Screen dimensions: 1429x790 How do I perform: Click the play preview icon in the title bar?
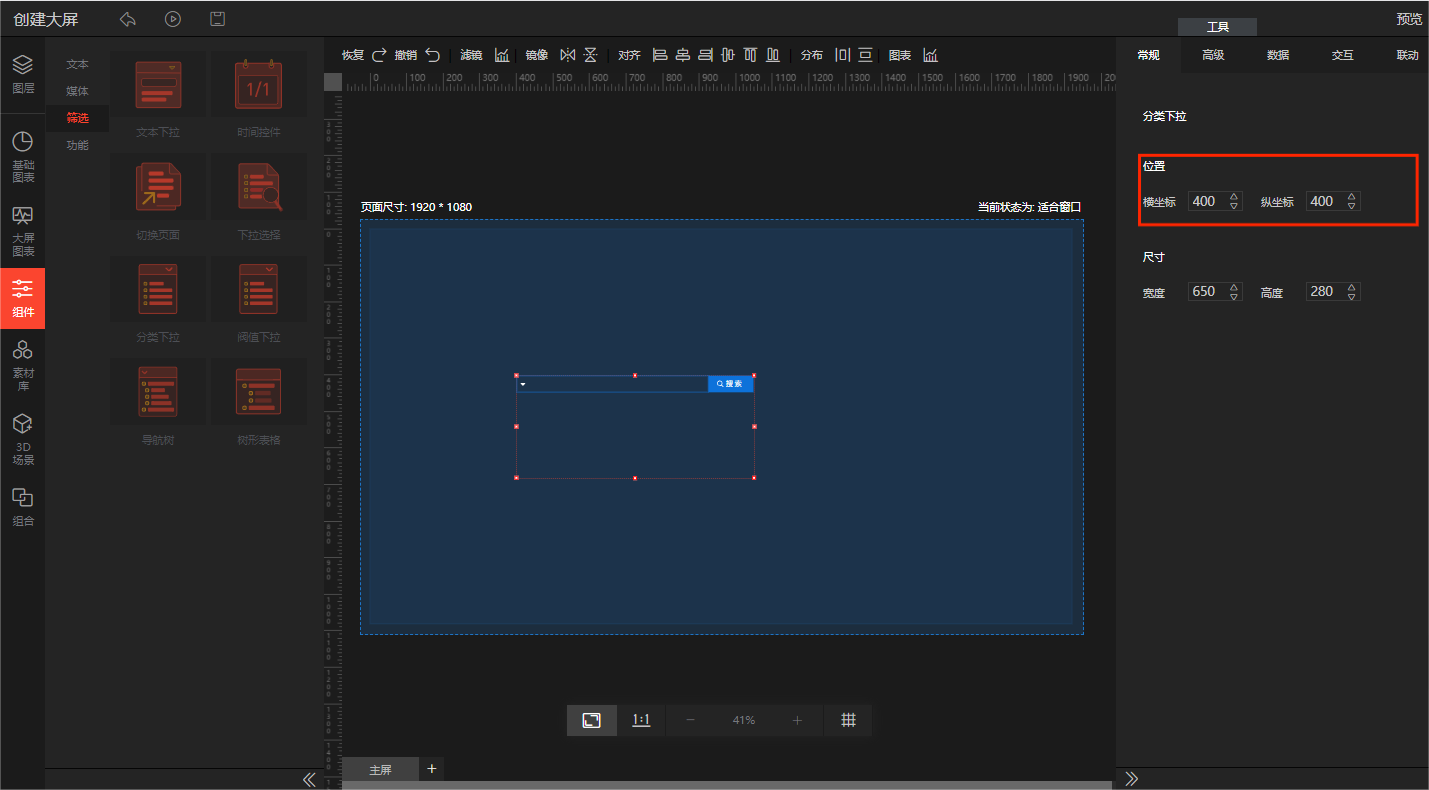(173, 19)
